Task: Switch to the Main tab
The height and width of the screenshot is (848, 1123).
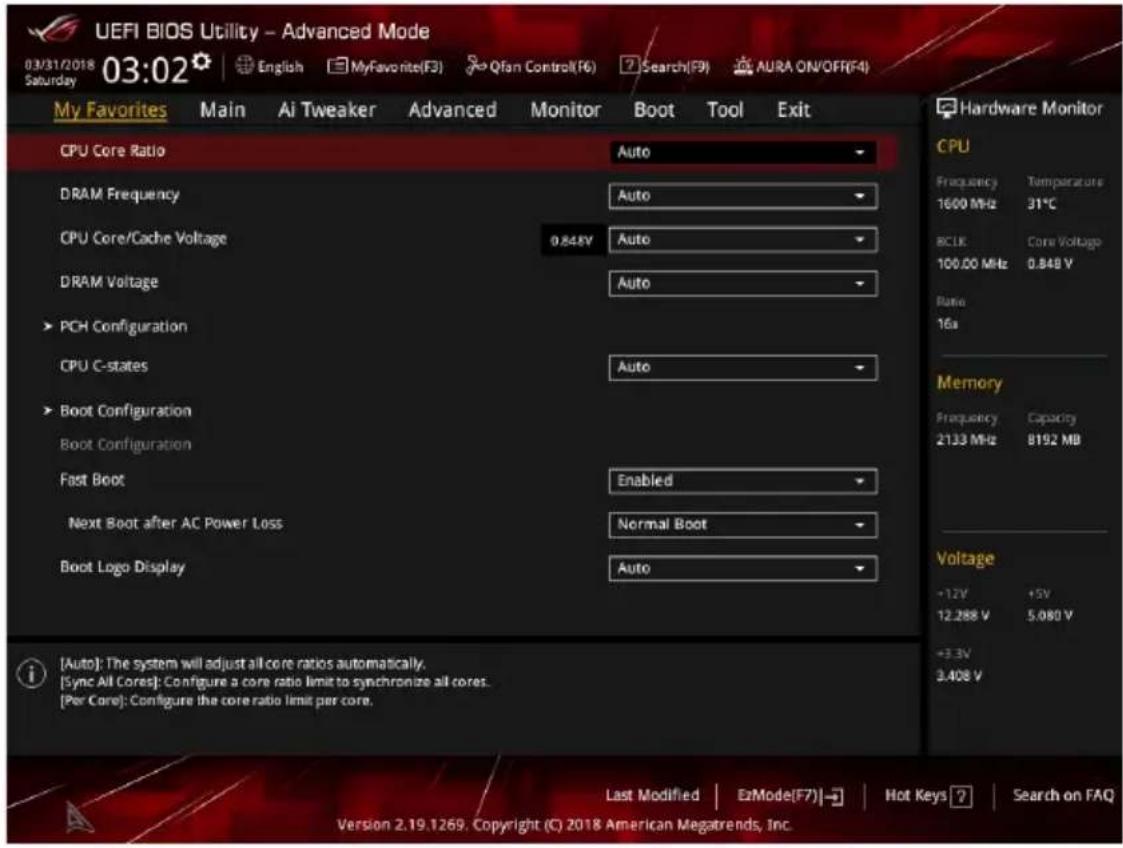Action: pyautogui.click(x=223, y=110)
